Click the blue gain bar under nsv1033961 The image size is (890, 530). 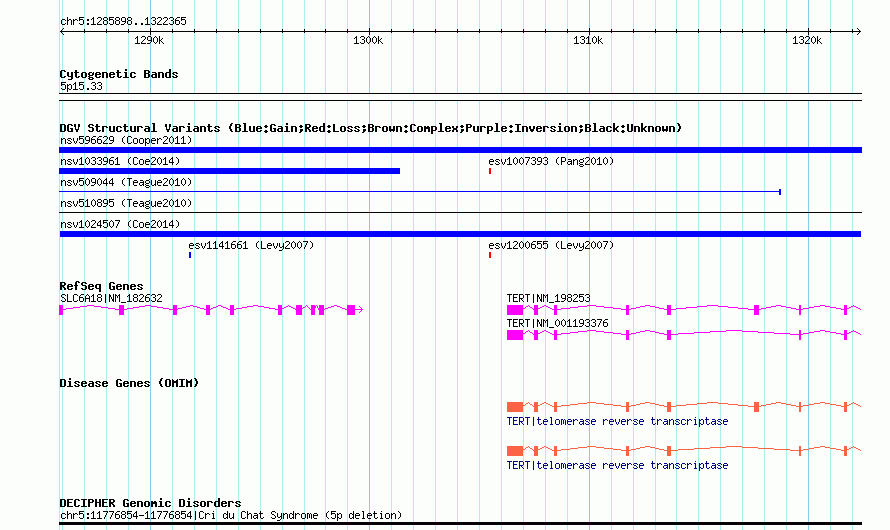tap(229, 171)
